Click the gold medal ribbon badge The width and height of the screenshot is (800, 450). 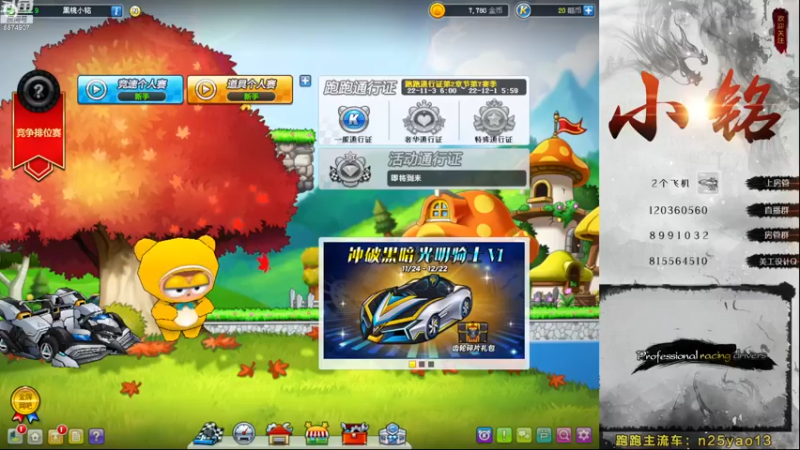click(25, 405)
